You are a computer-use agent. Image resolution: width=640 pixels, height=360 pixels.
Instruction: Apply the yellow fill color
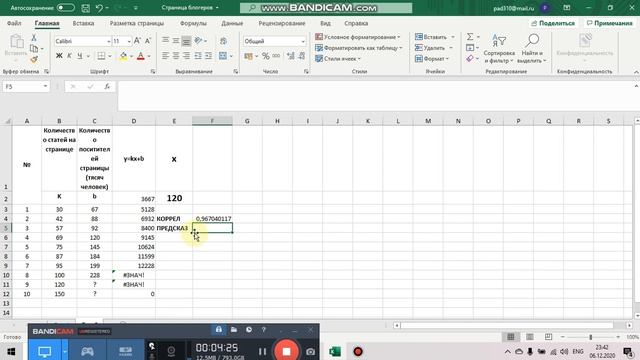coord(123,56)
